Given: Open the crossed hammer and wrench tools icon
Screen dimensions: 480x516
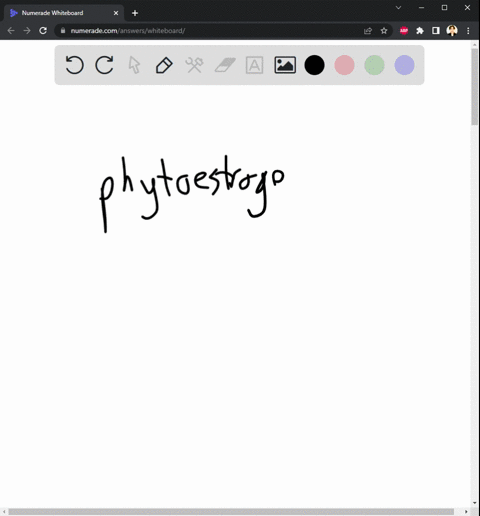Looking at the screenshot, I should pos(194,65).
